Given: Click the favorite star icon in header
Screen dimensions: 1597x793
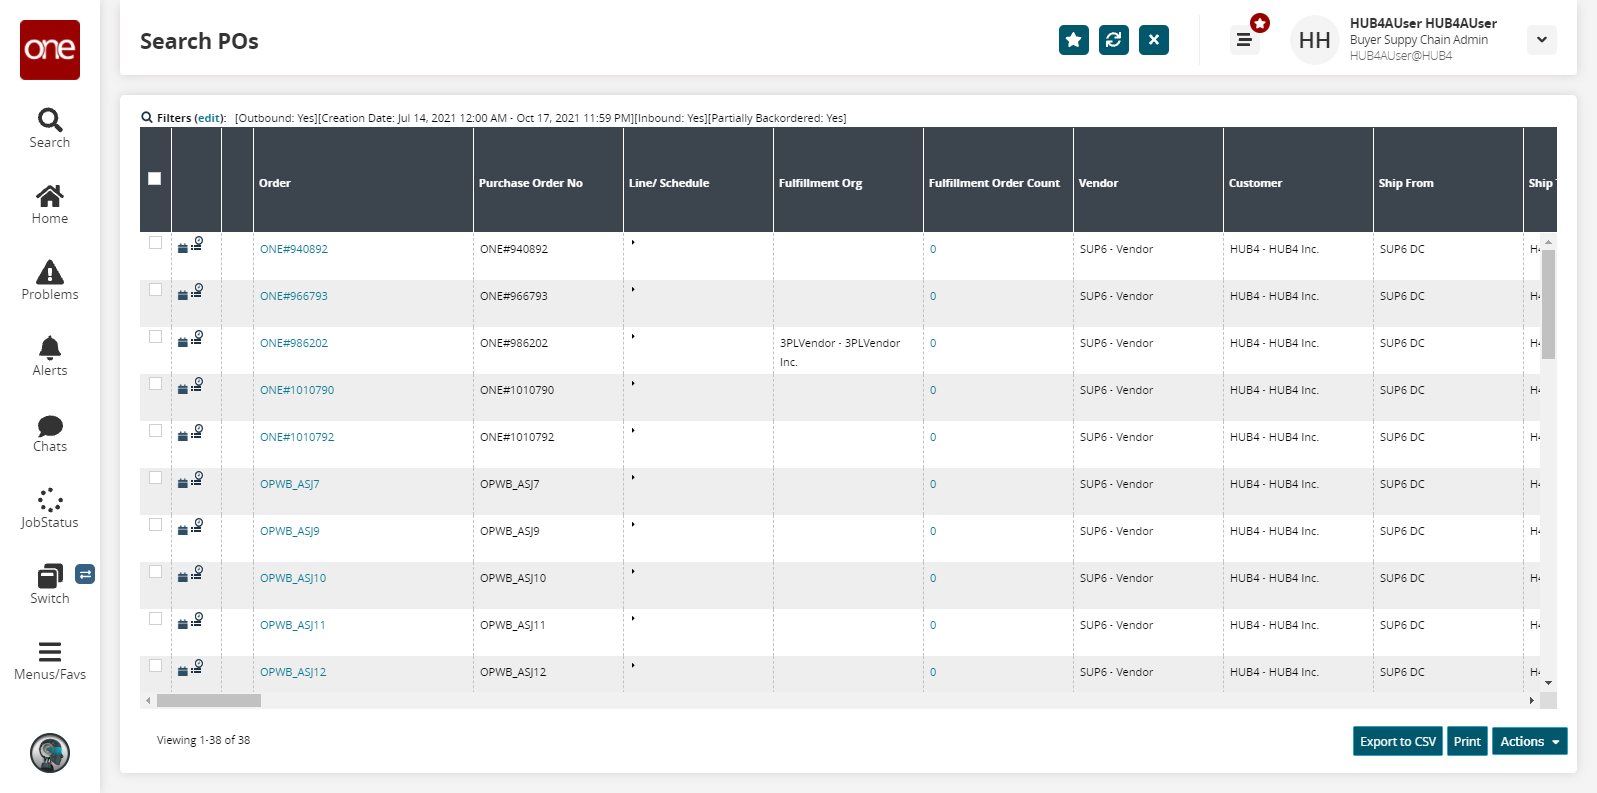Looking at the screenshot, I should [1073, 40].
